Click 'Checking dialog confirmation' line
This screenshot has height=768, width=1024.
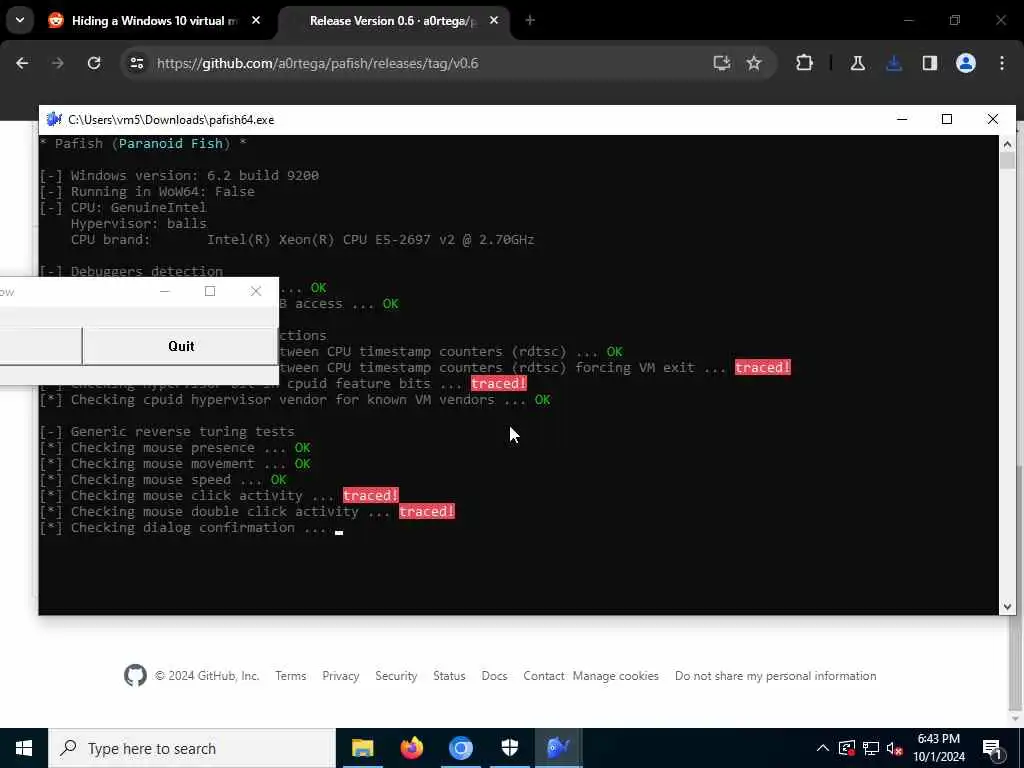point(183,528)
